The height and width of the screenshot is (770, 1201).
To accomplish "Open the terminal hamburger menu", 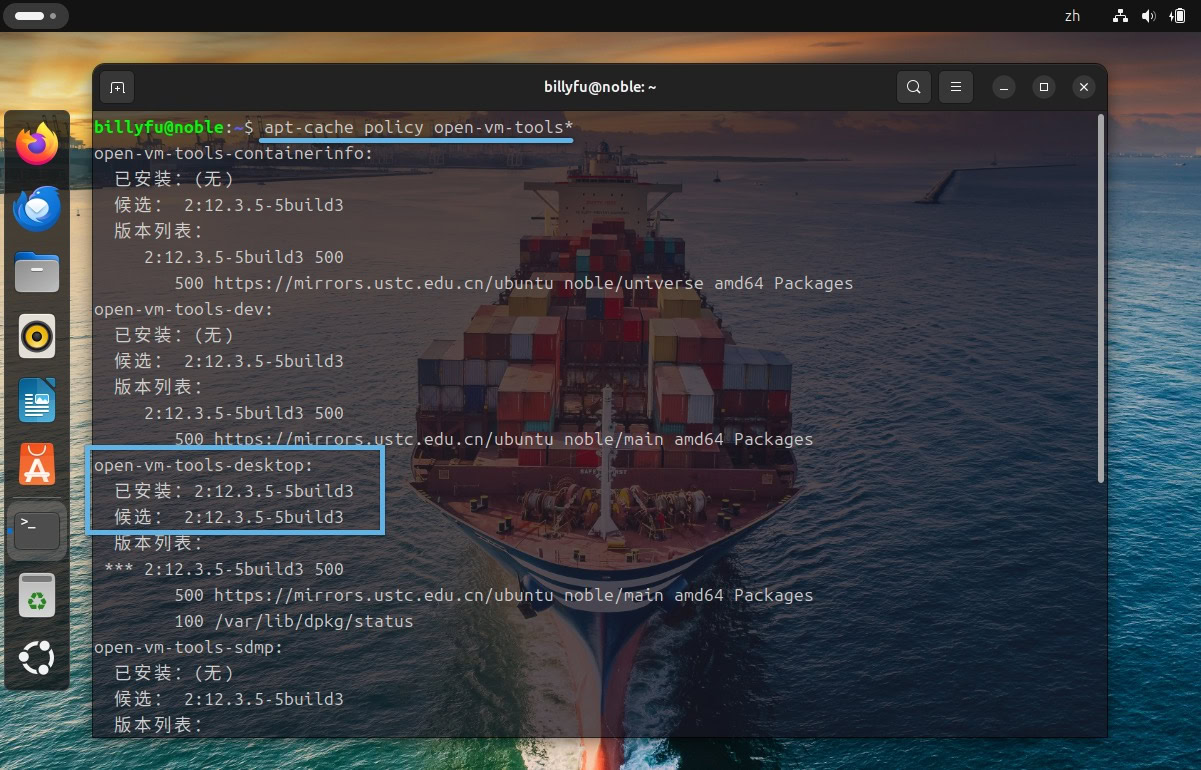I will [955, 87].
